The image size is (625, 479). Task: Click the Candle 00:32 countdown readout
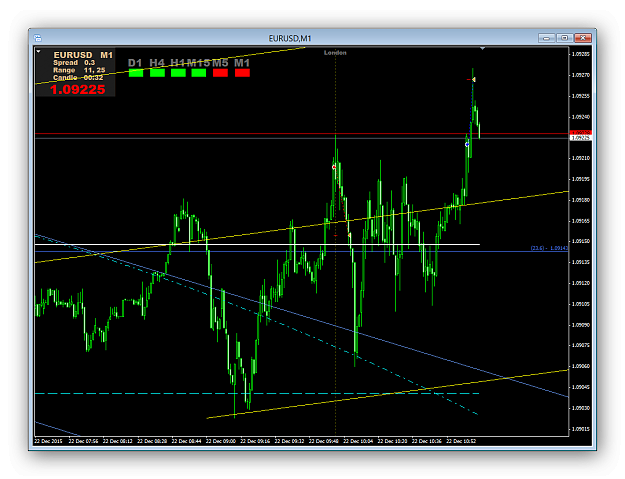(x=78, y=78)
